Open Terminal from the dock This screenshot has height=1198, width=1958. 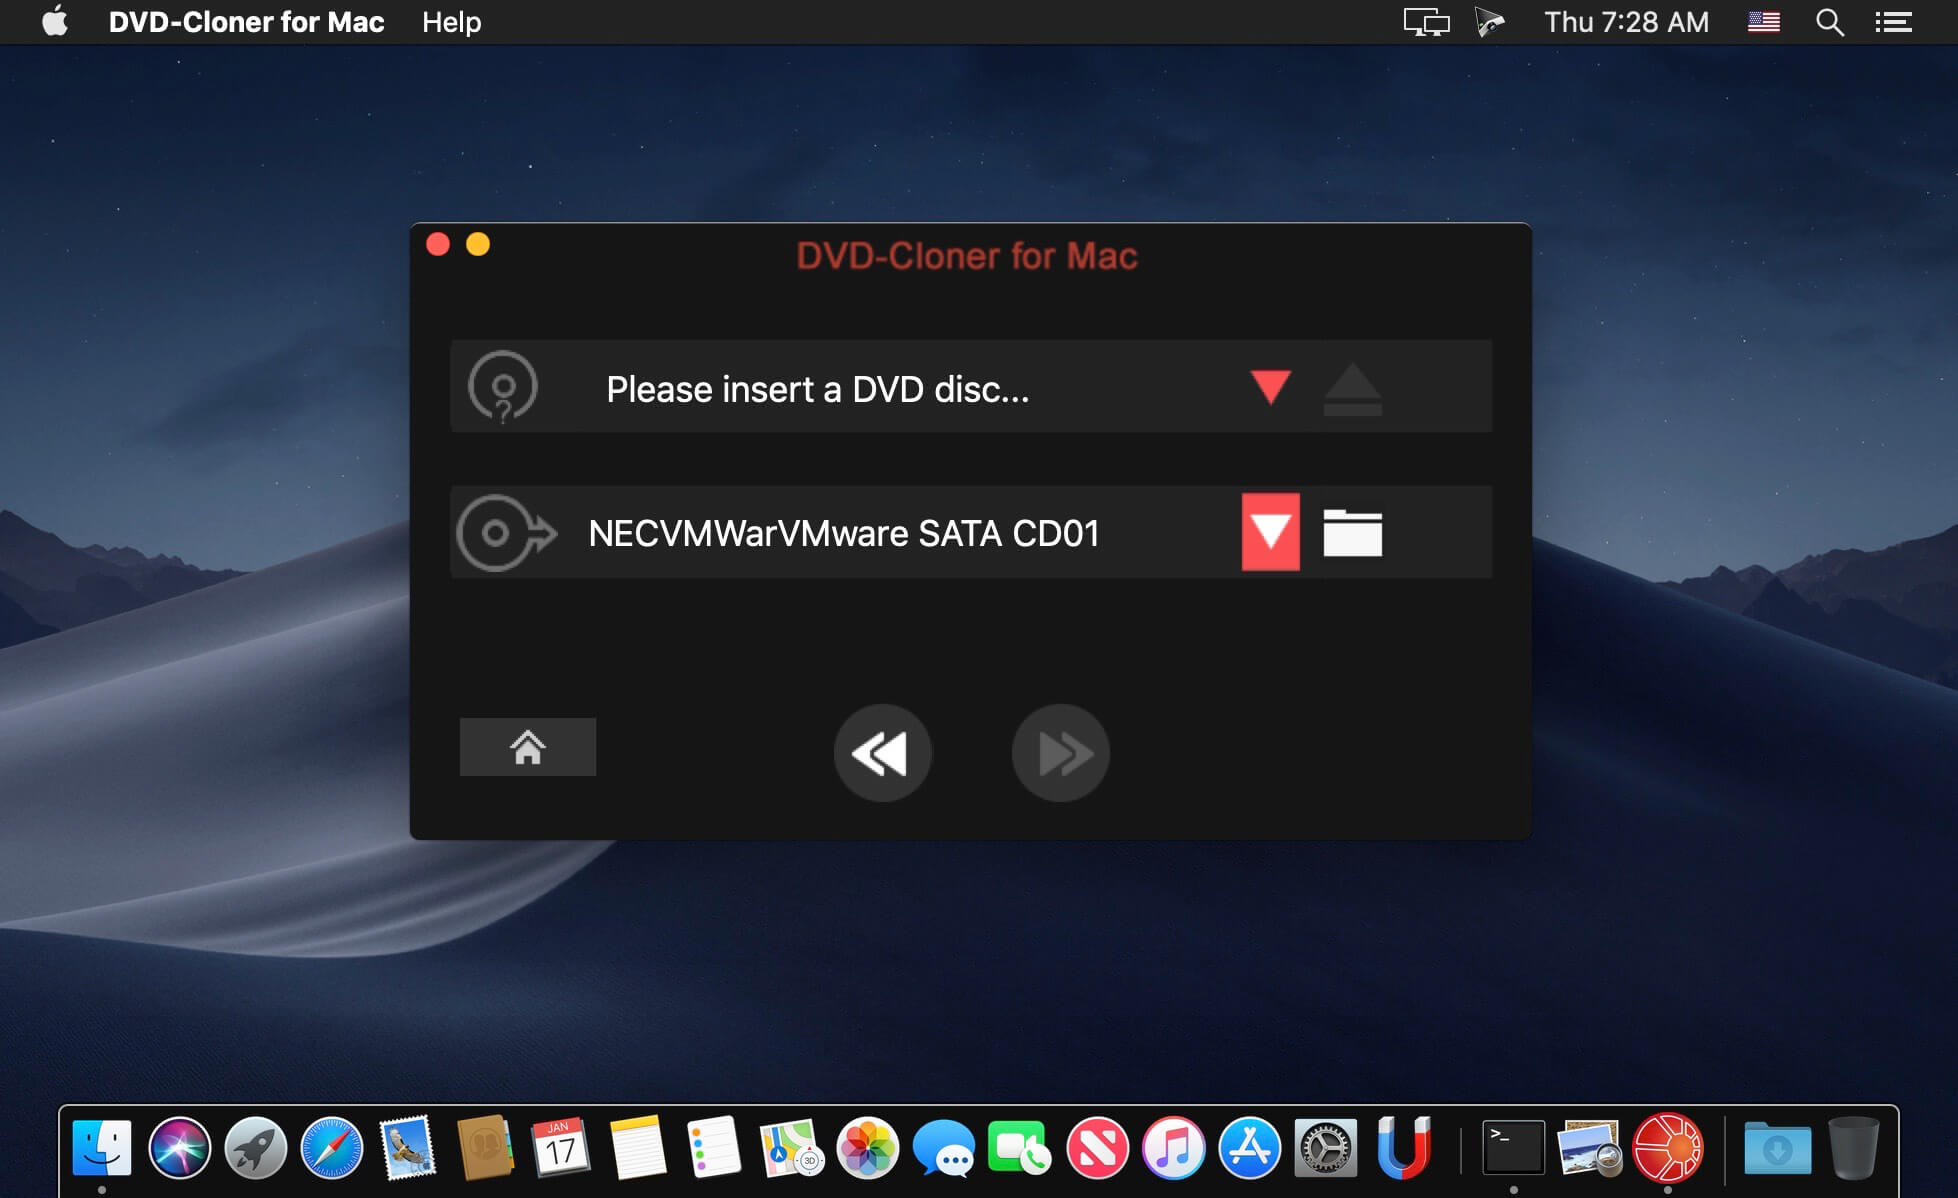1512,1147
